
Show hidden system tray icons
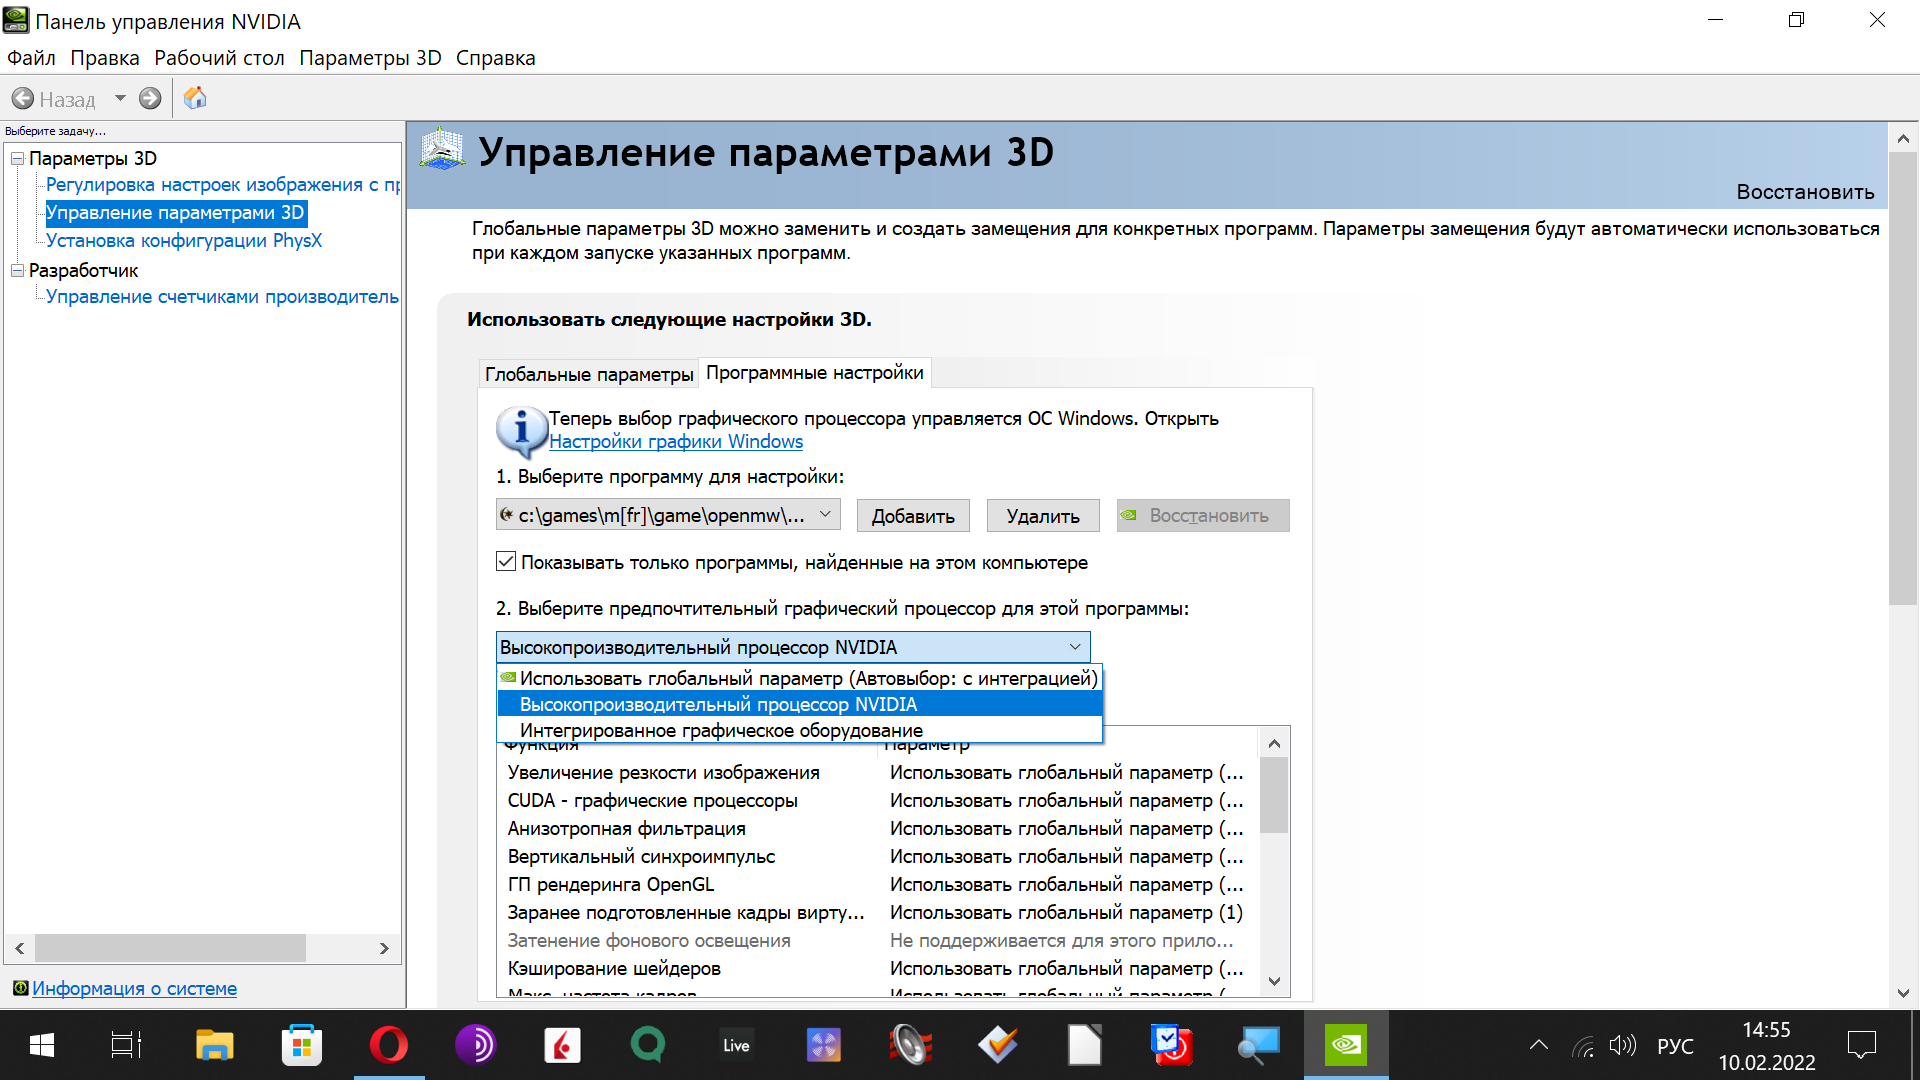1539,1046
